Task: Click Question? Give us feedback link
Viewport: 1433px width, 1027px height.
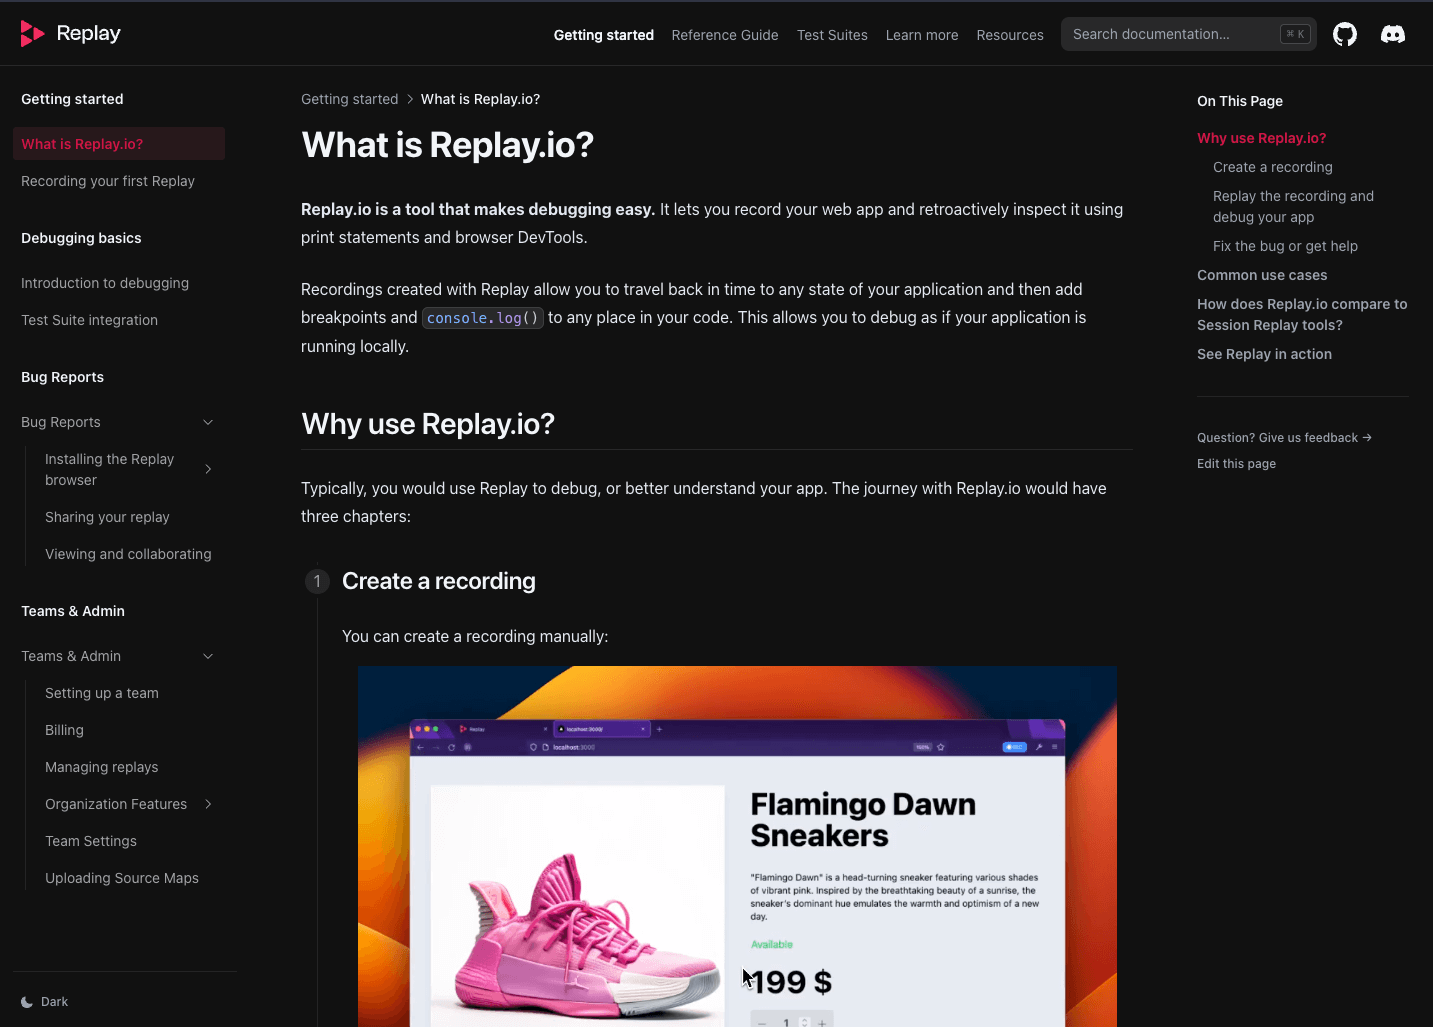Action: click(x=1284, y=438)
